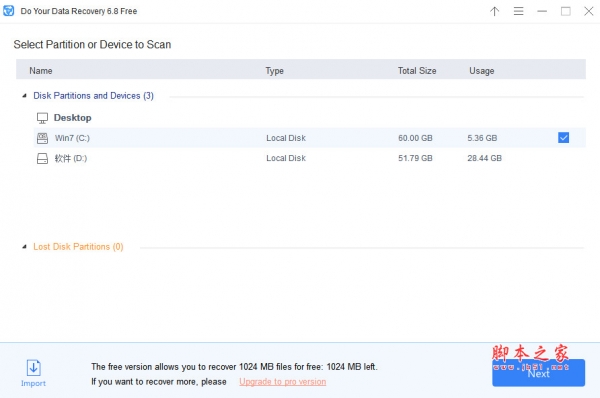Select the 软件 (D:) partition row
The image size is (600, 398).
click(310, 158)
